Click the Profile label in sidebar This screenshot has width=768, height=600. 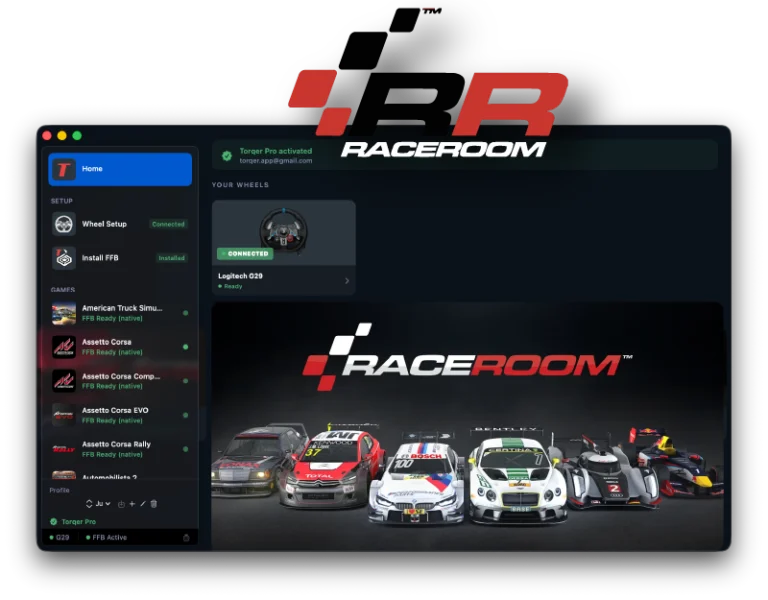59,490
